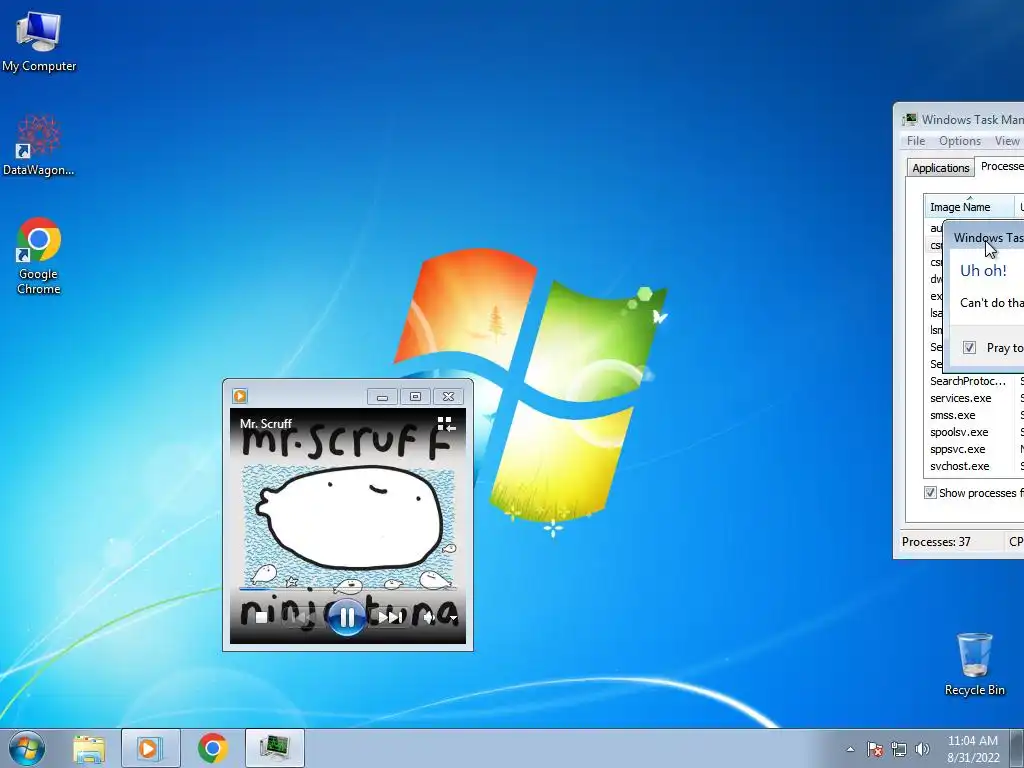The image size is (1024, 768).
Task: Select the sppsvc.exe process row
Action: [974, 449]
